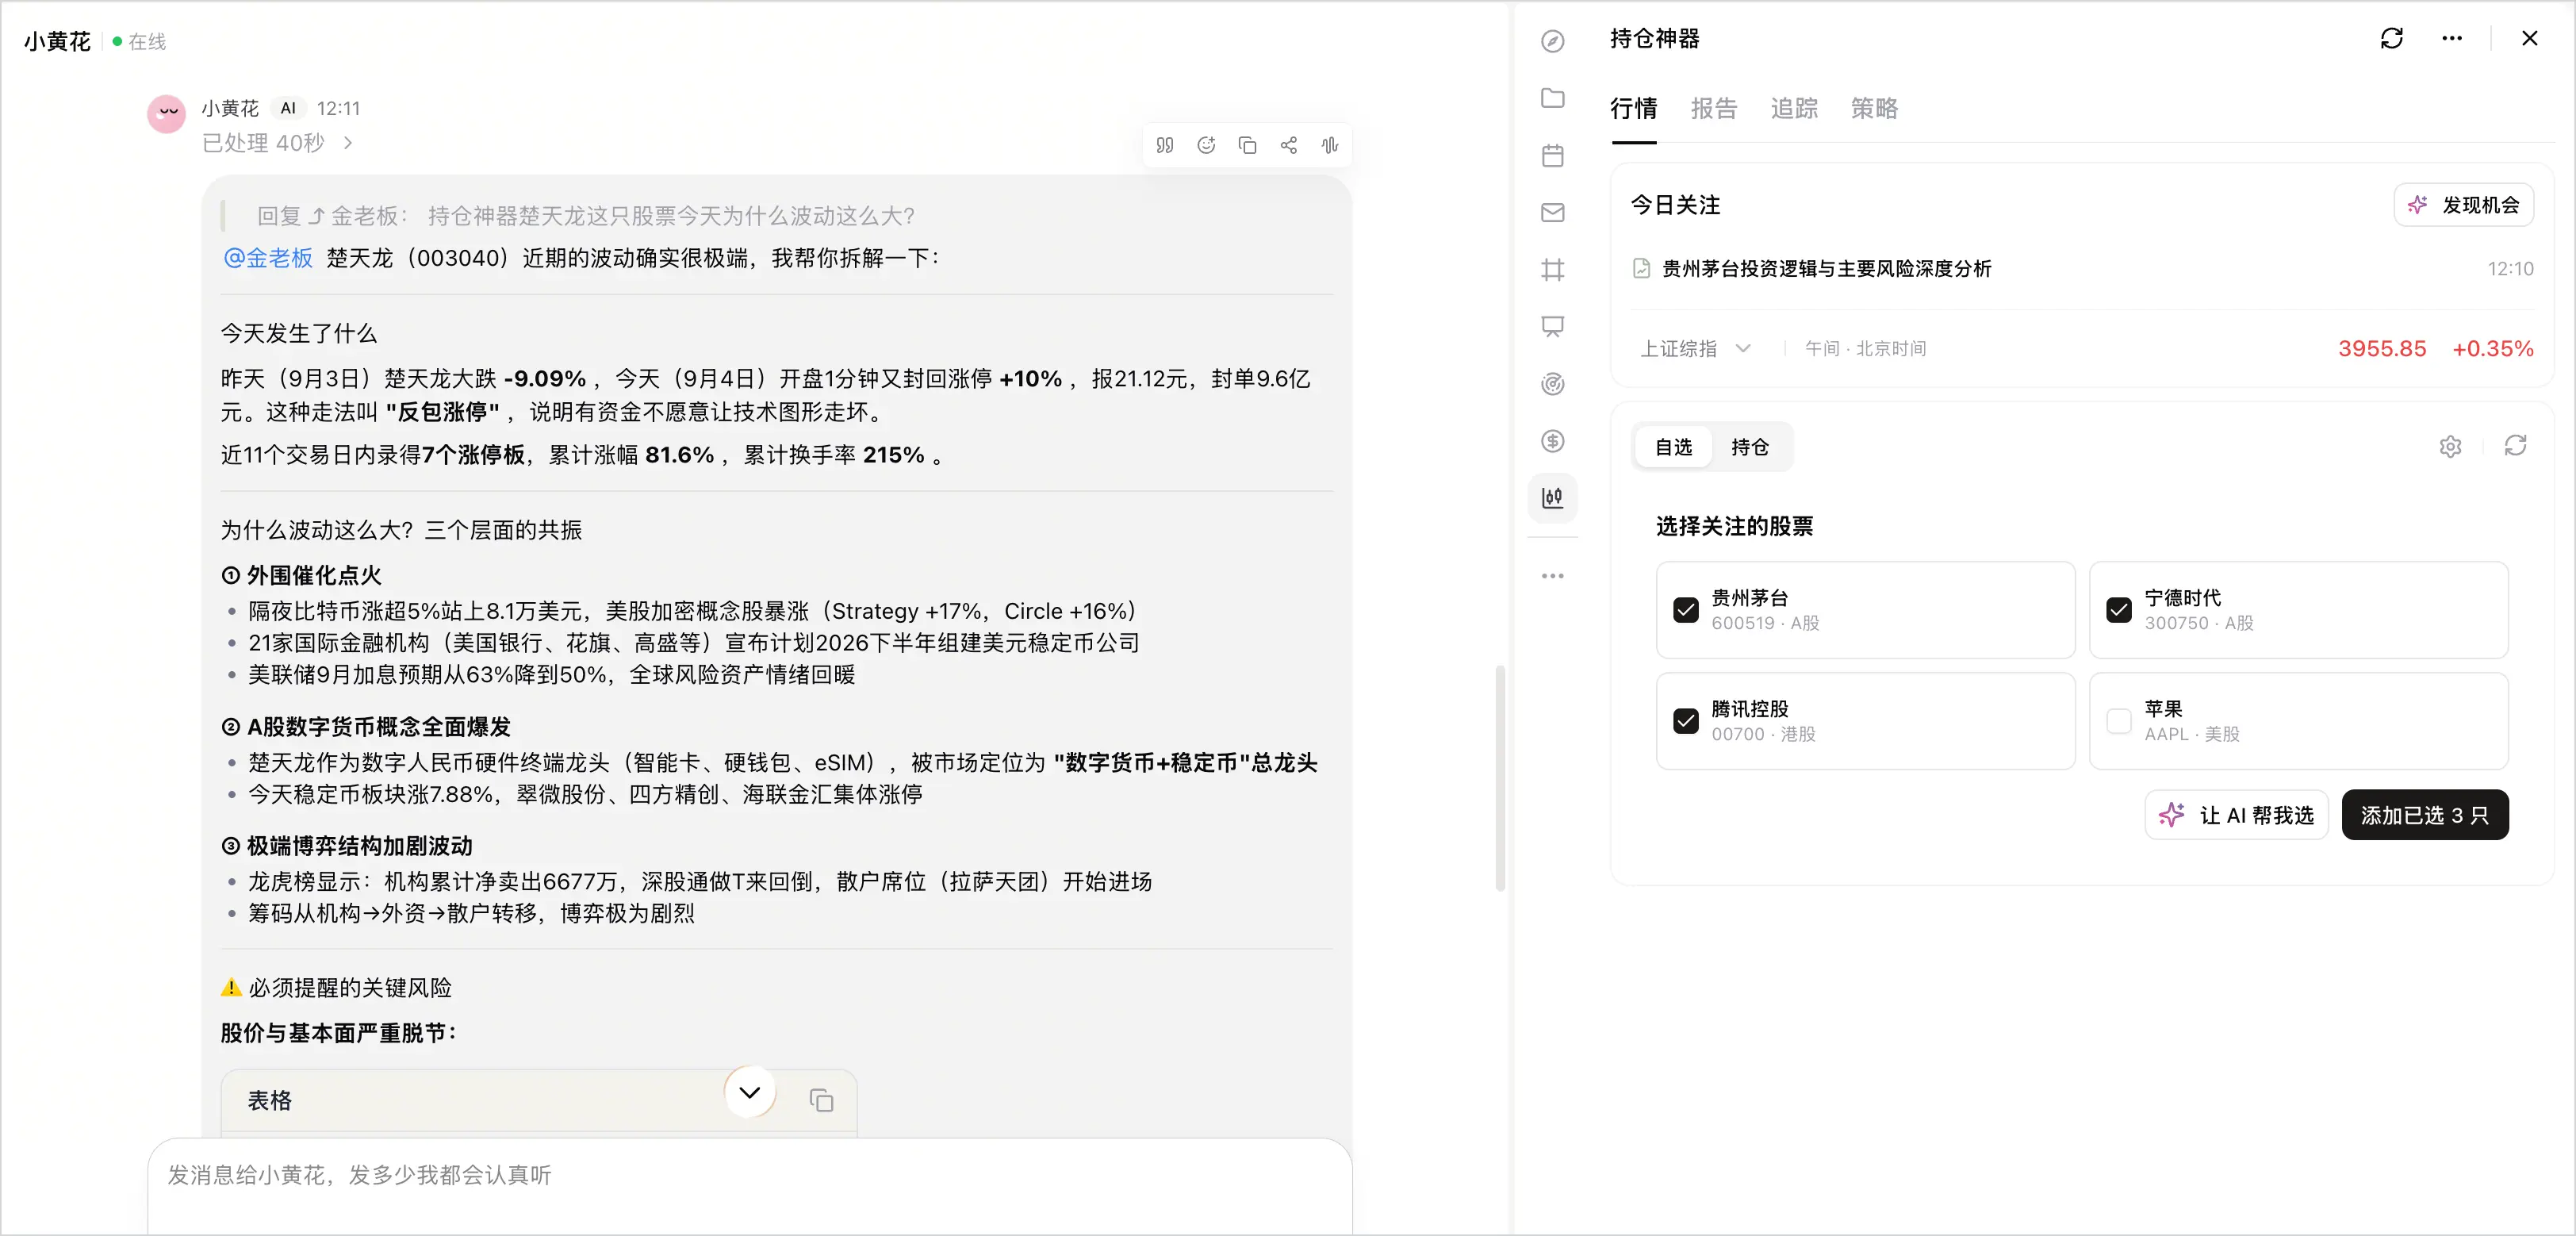Switch to the 报告 tab
The image size is (2576, 1236).
1713,108
